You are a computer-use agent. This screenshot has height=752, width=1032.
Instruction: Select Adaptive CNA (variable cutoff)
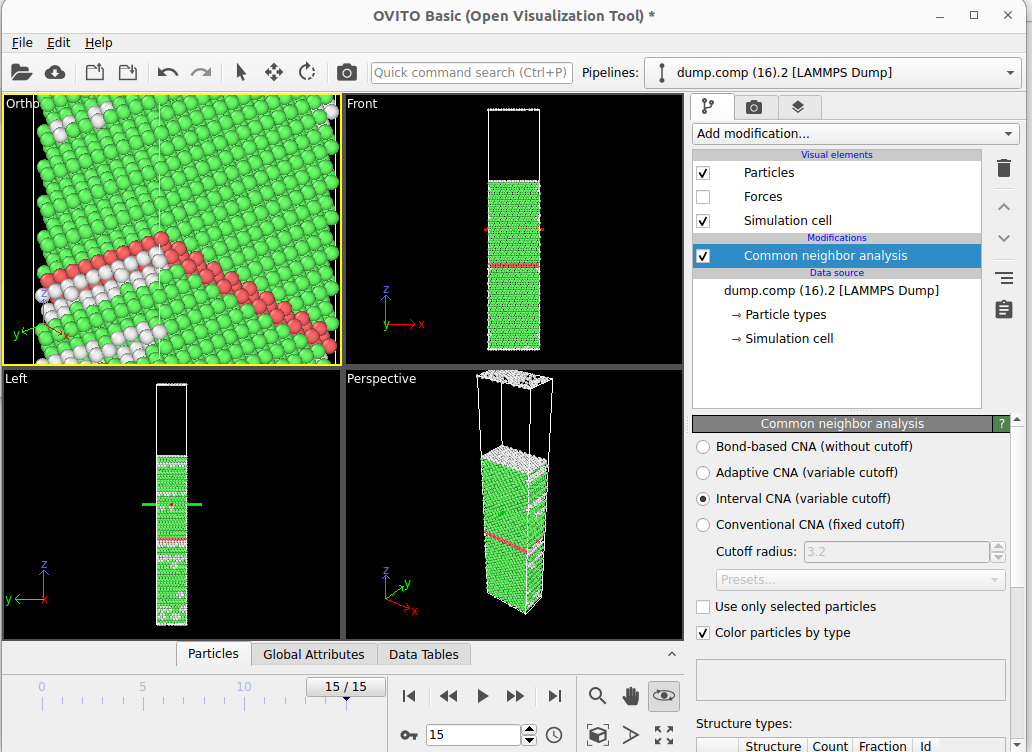pyautogui.click(x=703, y=473)
